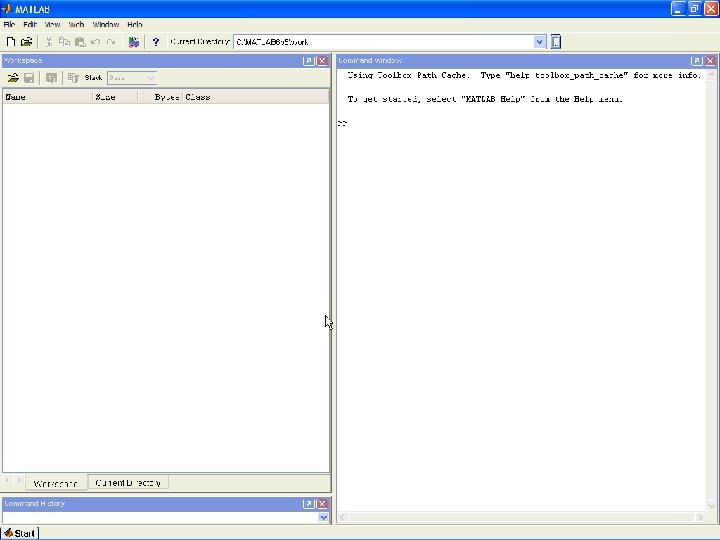Save the workspace with the disk icon
Viewport: 720px width, 540px height.
(x=29, y=78)
